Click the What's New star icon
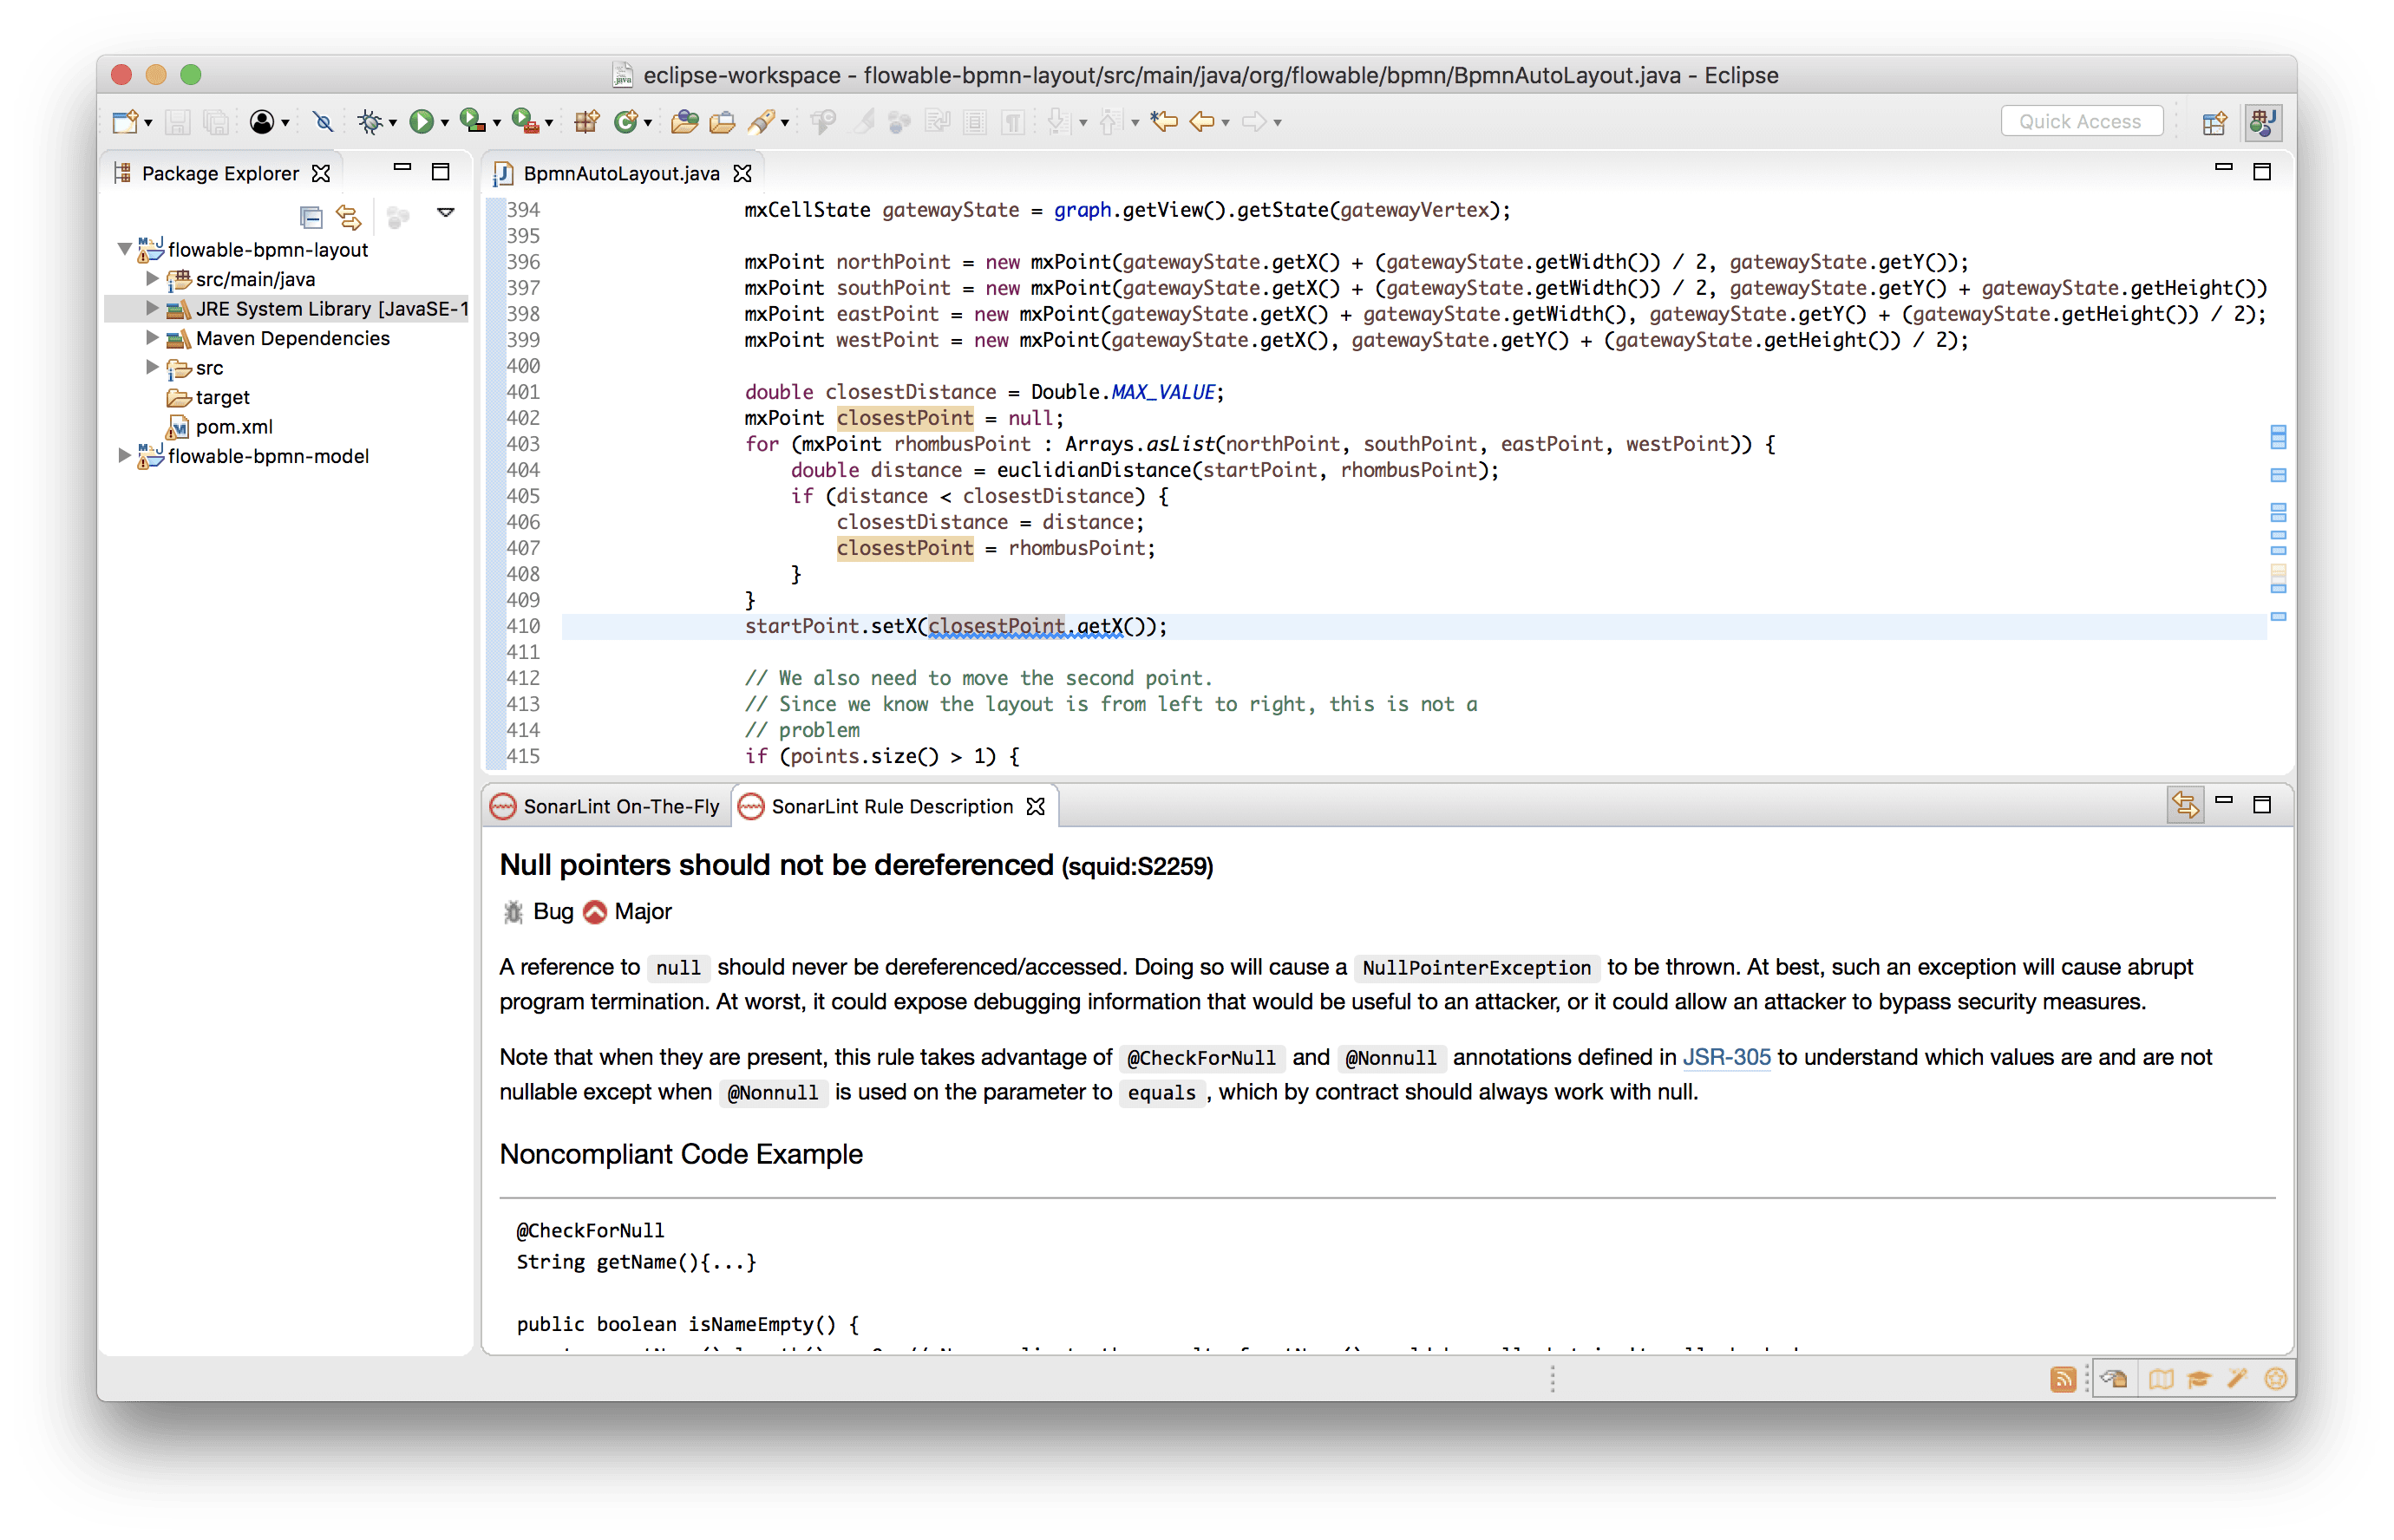 point(2275,1379)
